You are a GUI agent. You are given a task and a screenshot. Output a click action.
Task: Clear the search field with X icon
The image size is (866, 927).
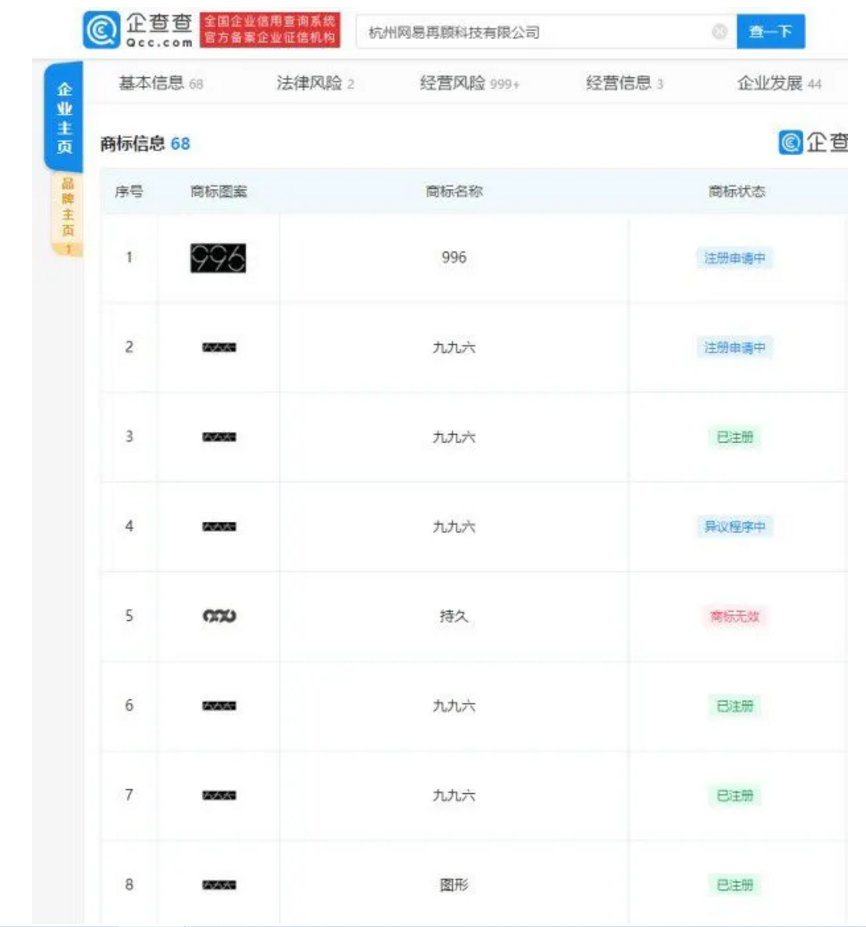[719, 31]
